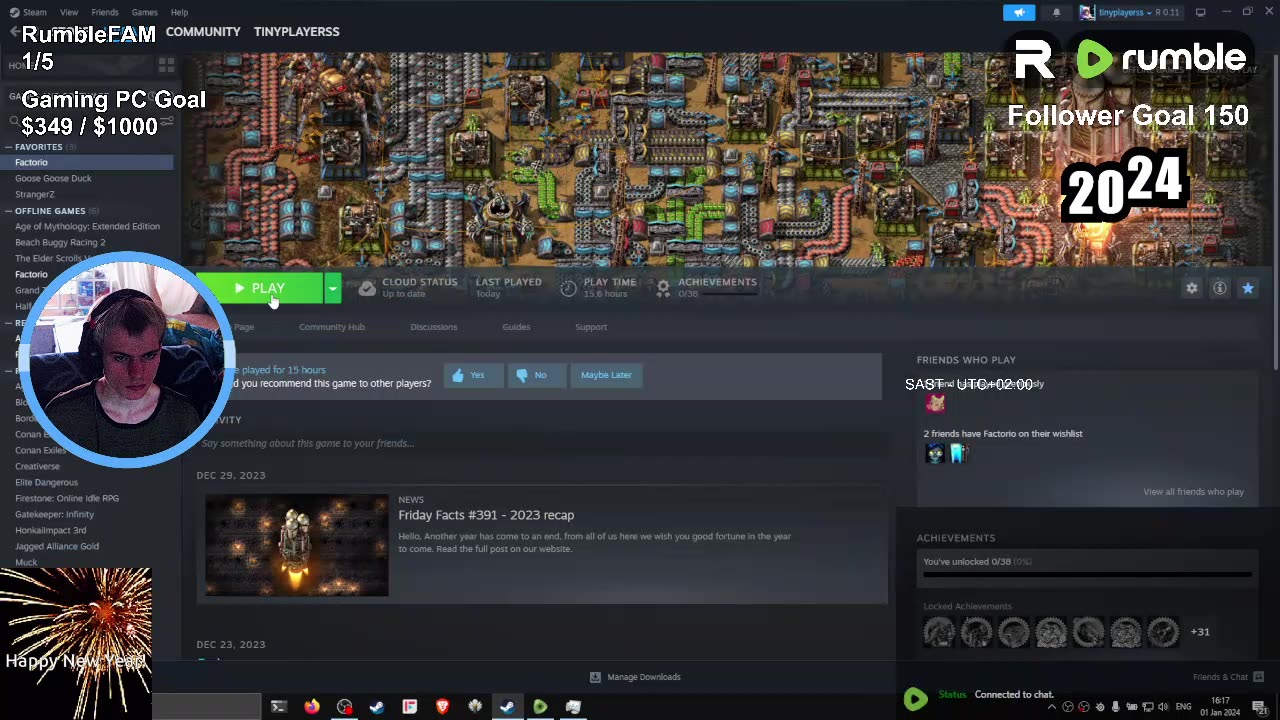Click the activity status input field
Viewport: 1280px width, 720px height.
(540, 443)
